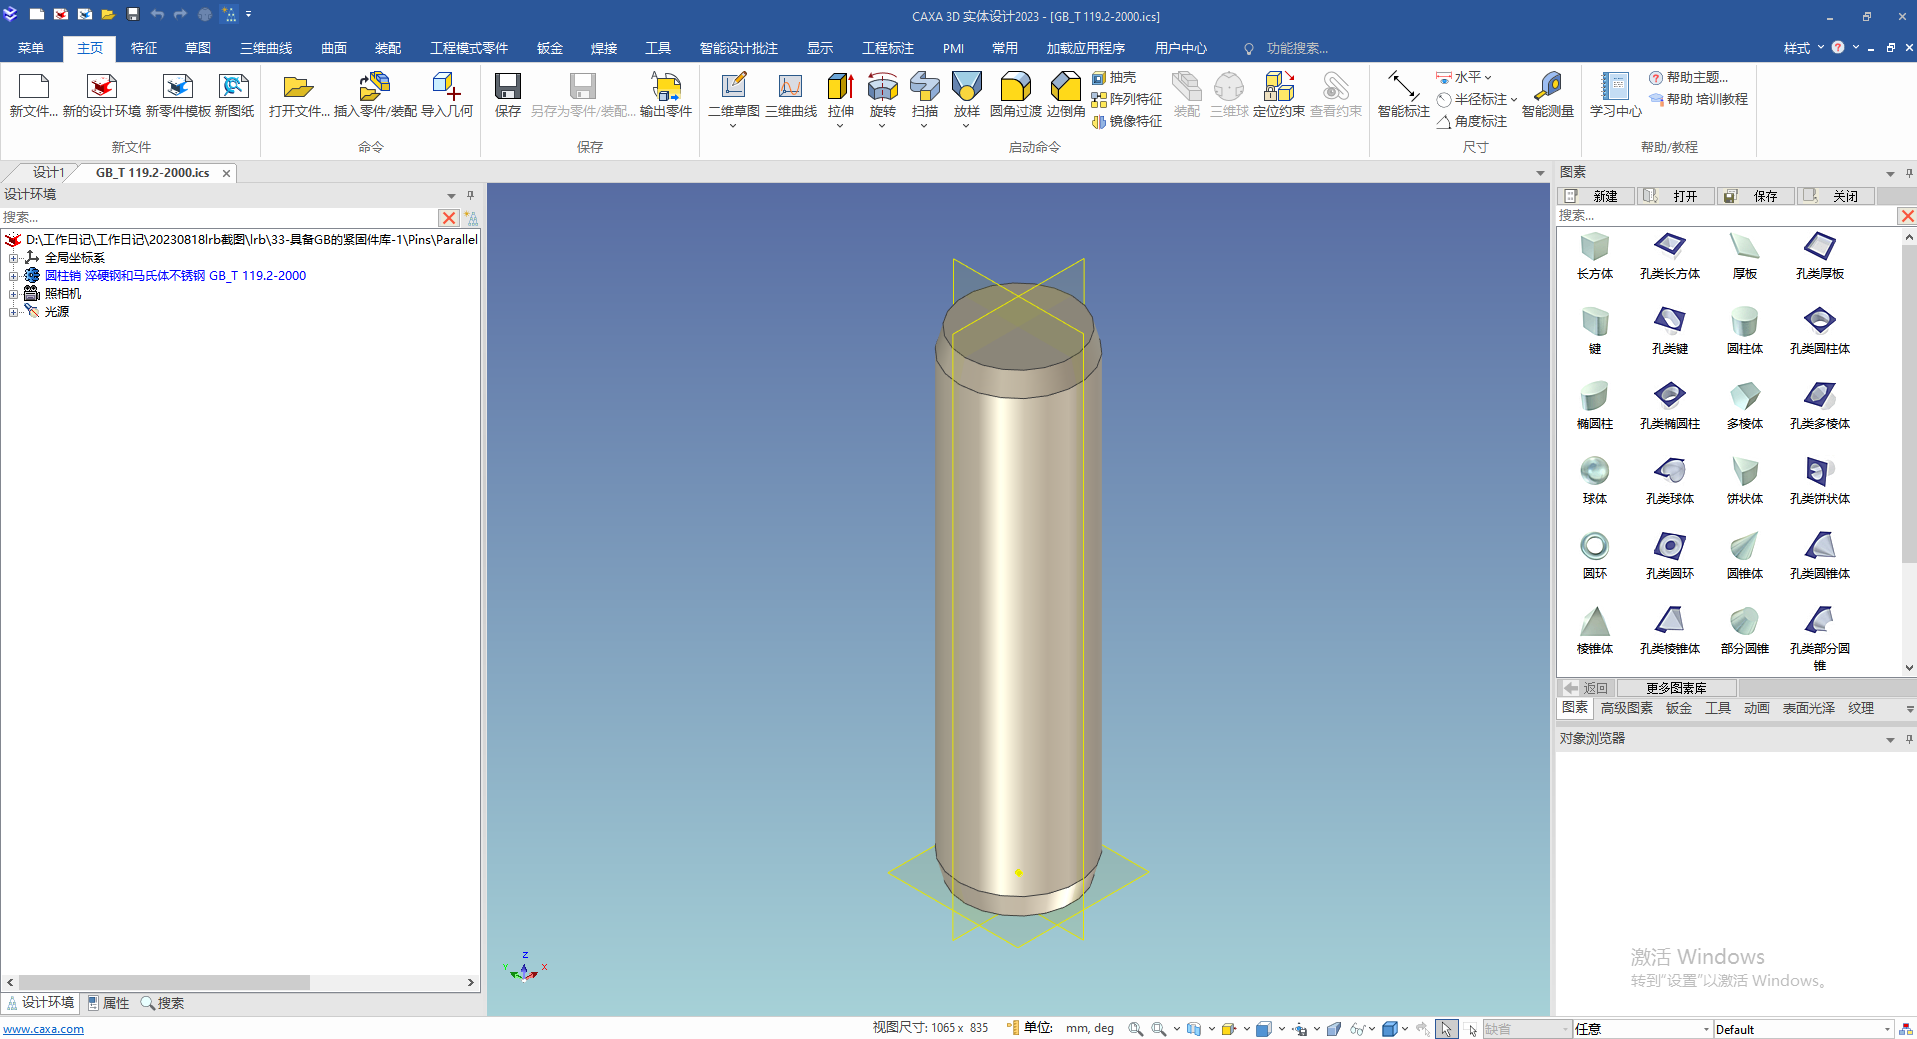Pin the 对象浏览器 panel

tap(1909, 739)
